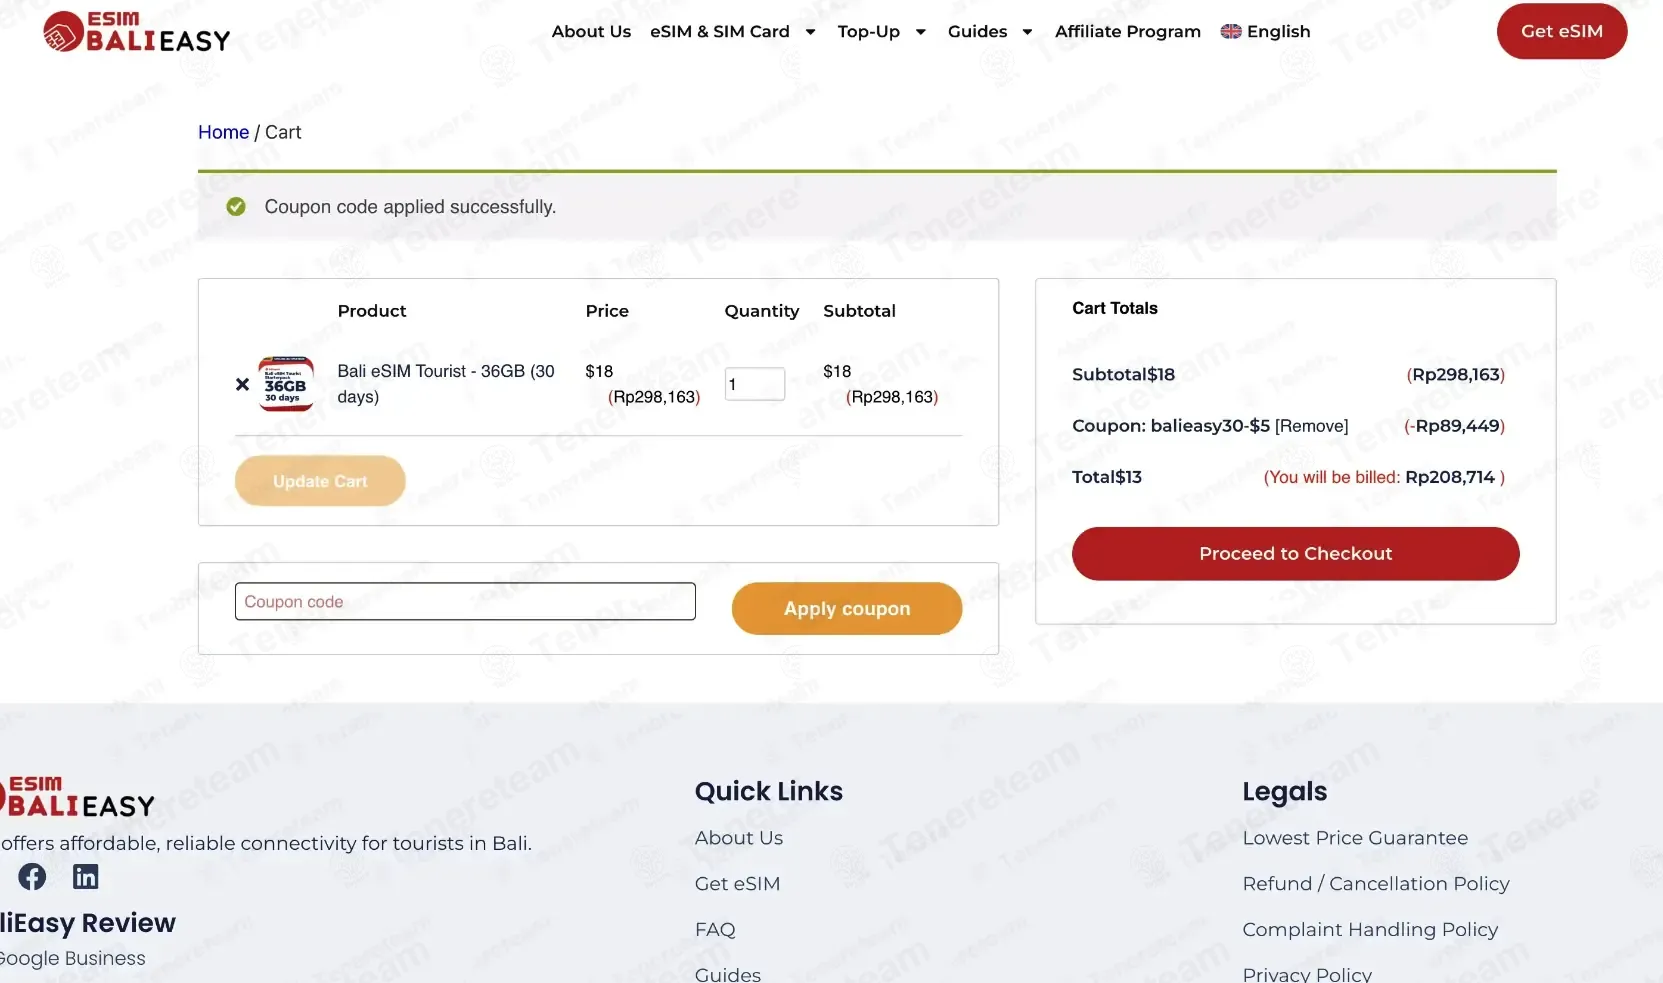
Task: Open the Bali eSIM 36GB product thumbnail
Action: (x=286, y=384)
